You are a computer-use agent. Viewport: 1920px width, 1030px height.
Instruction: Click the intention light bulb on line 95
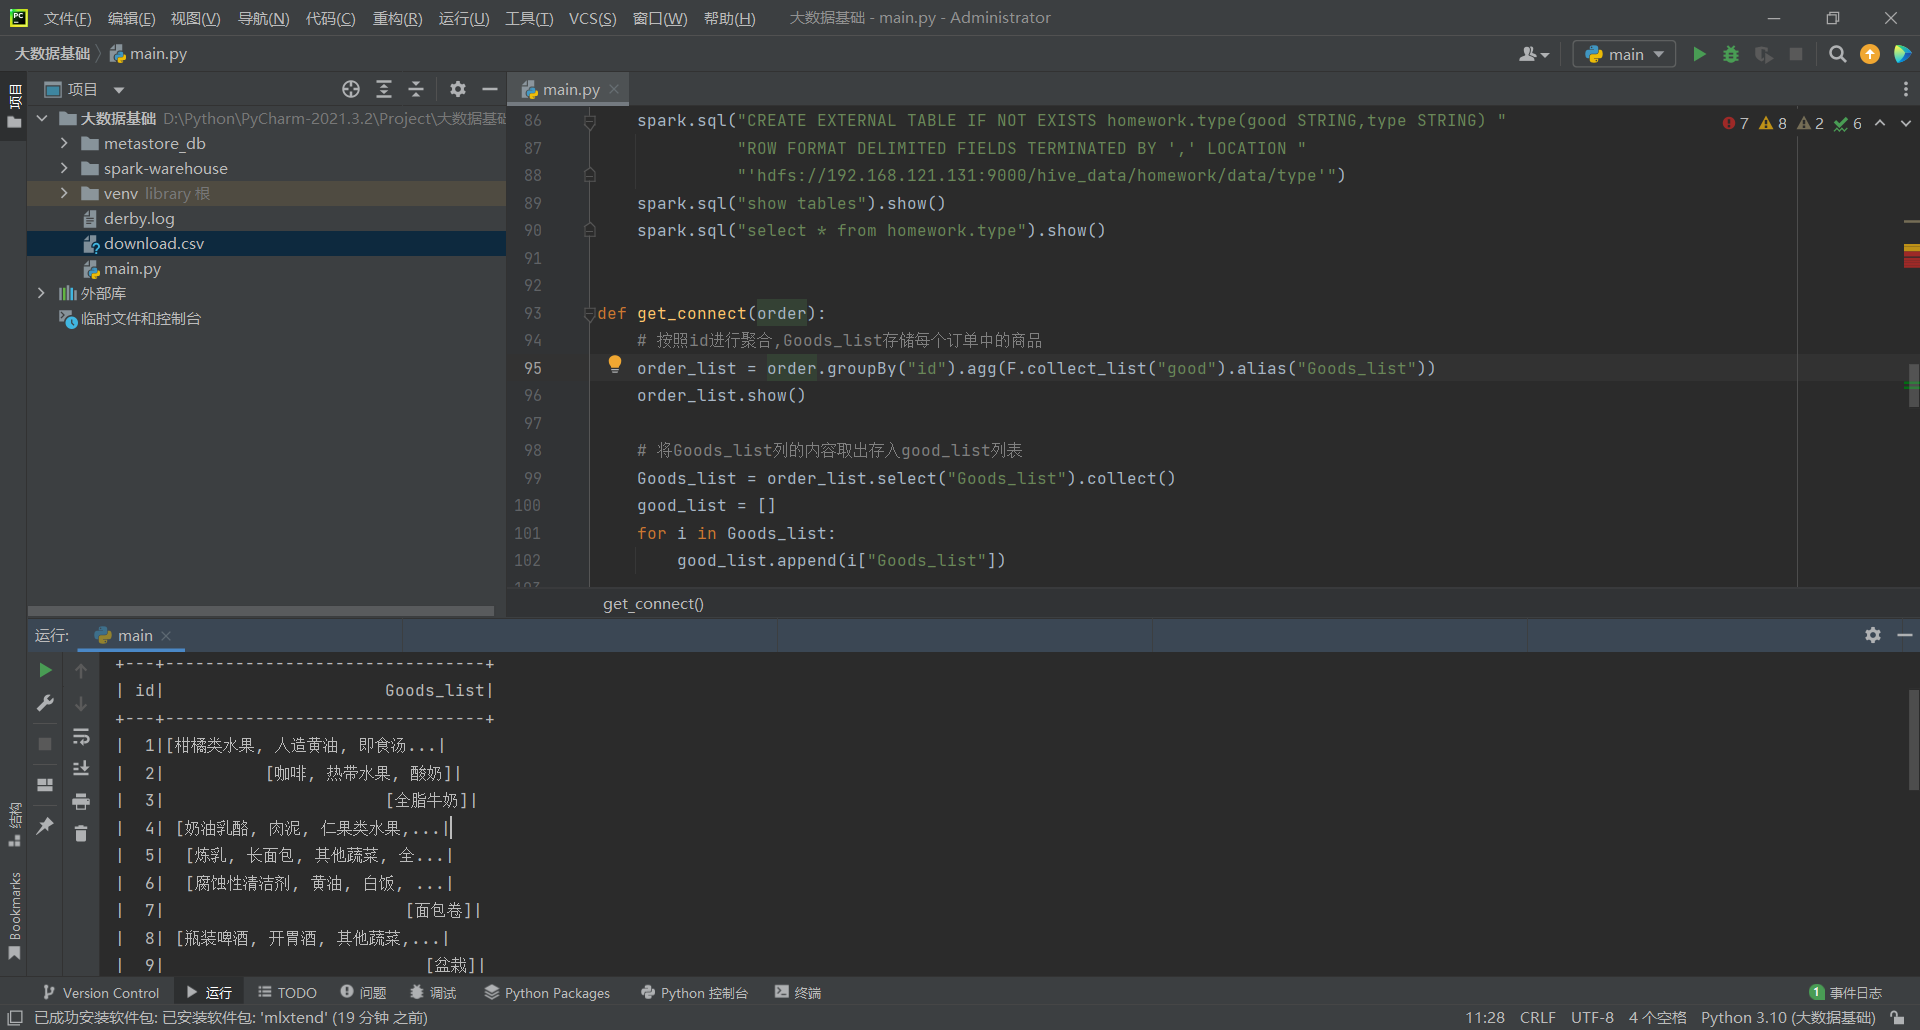(x=615, y=364)
